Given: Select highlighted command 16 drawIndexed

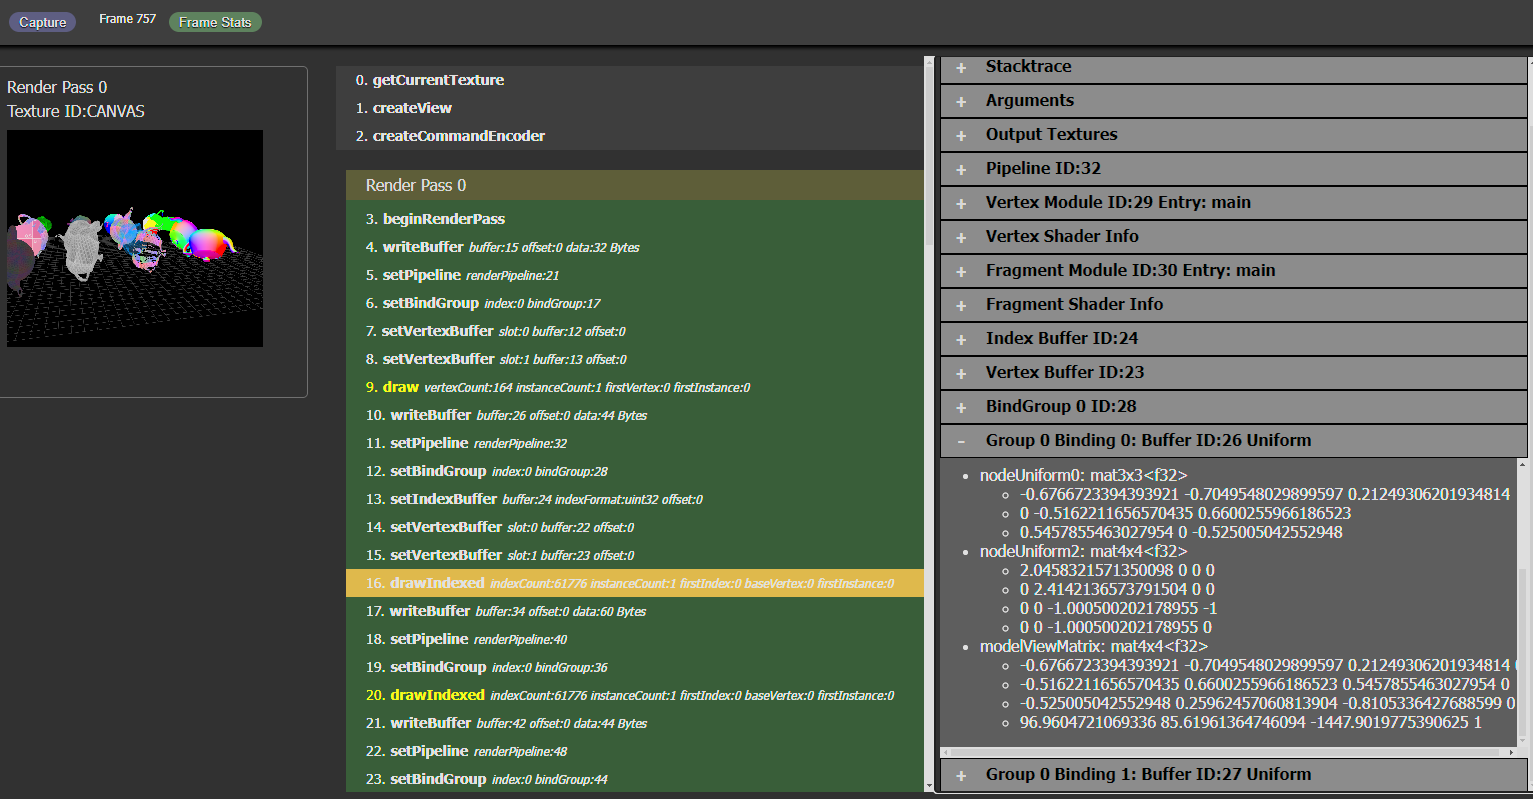Looking at the screenshot, I should [635, 583].
